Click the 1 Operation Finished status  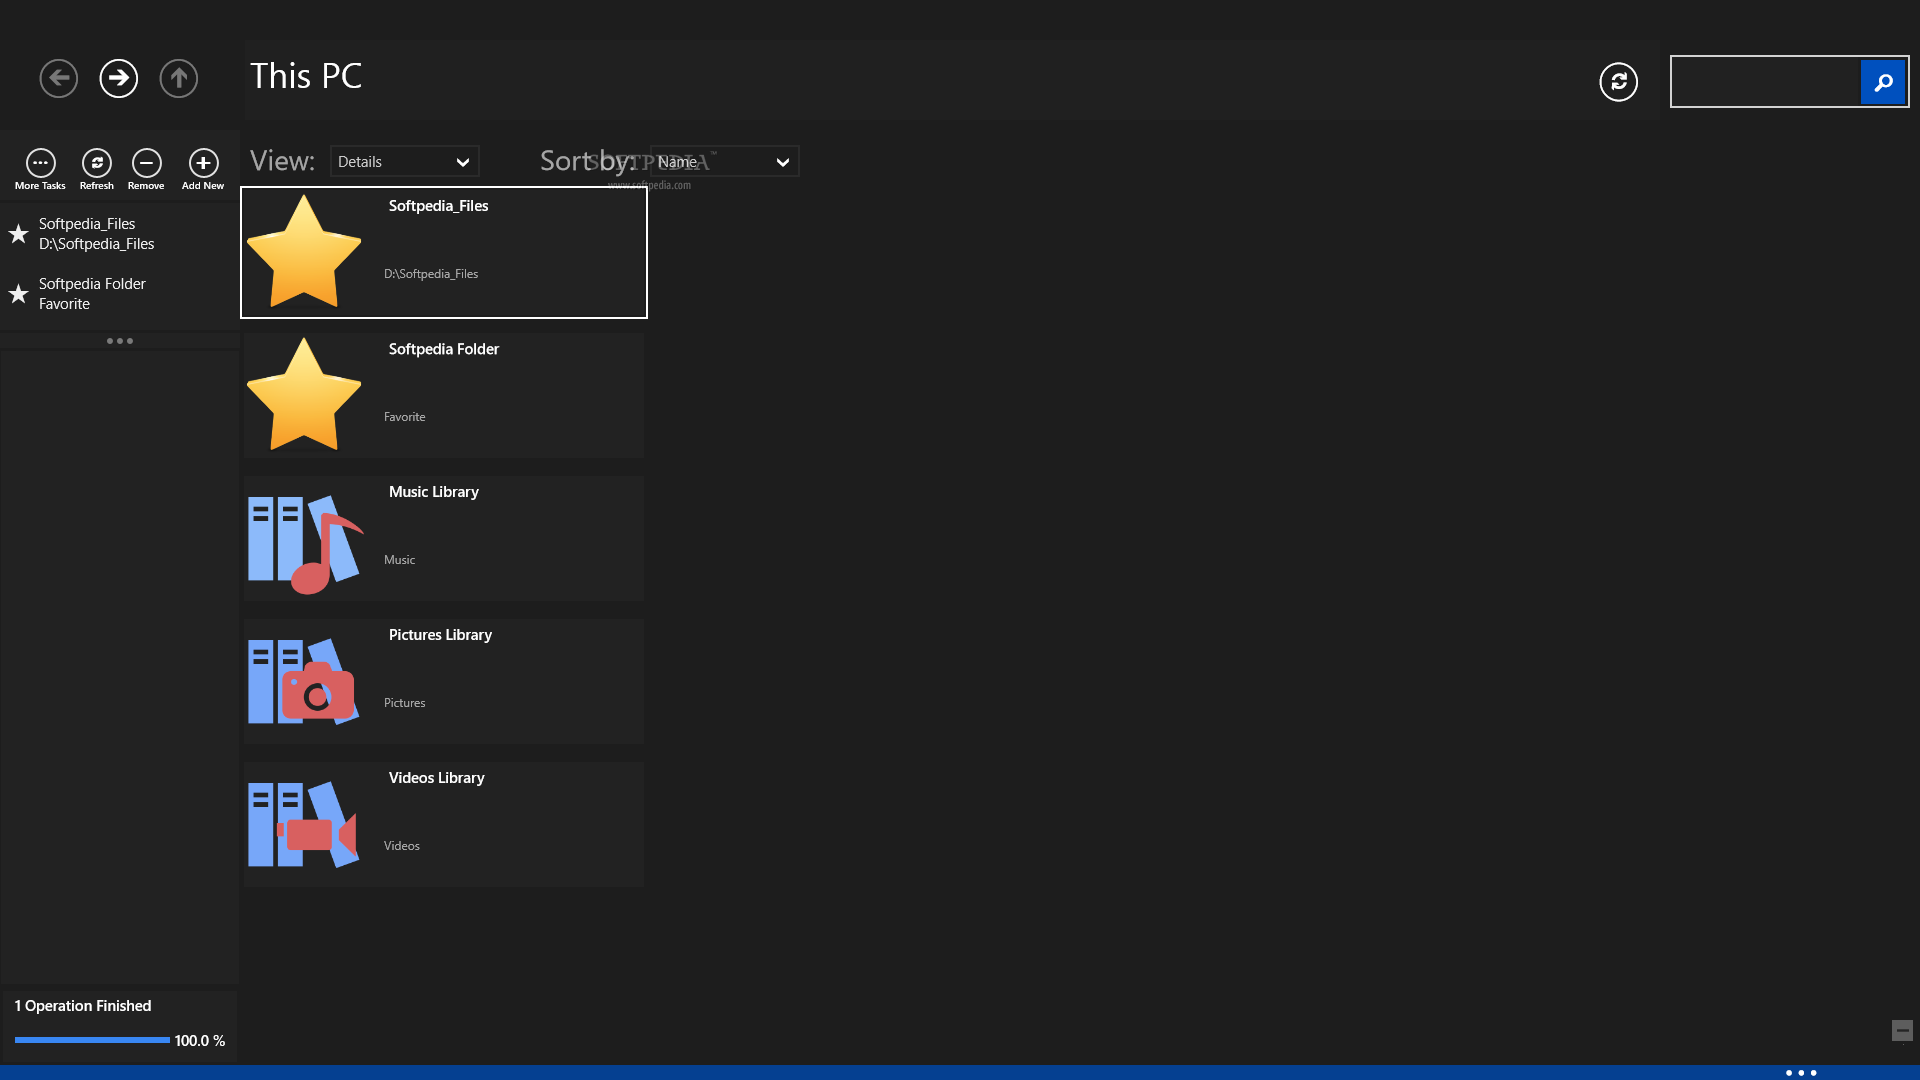[83, 1006]
